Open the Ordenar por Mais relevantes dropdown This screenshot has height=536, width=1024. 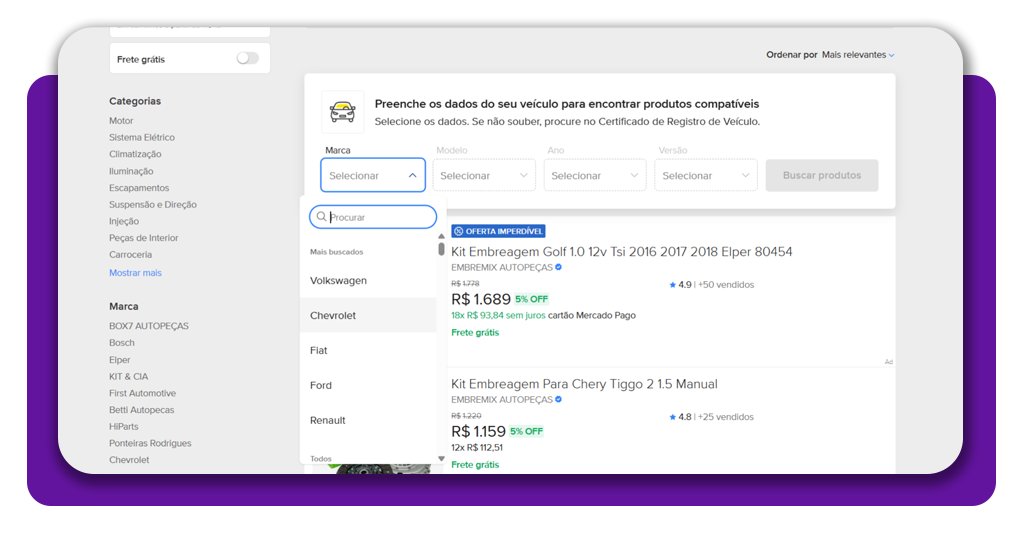pyautogui.click(x=858, y=55)
